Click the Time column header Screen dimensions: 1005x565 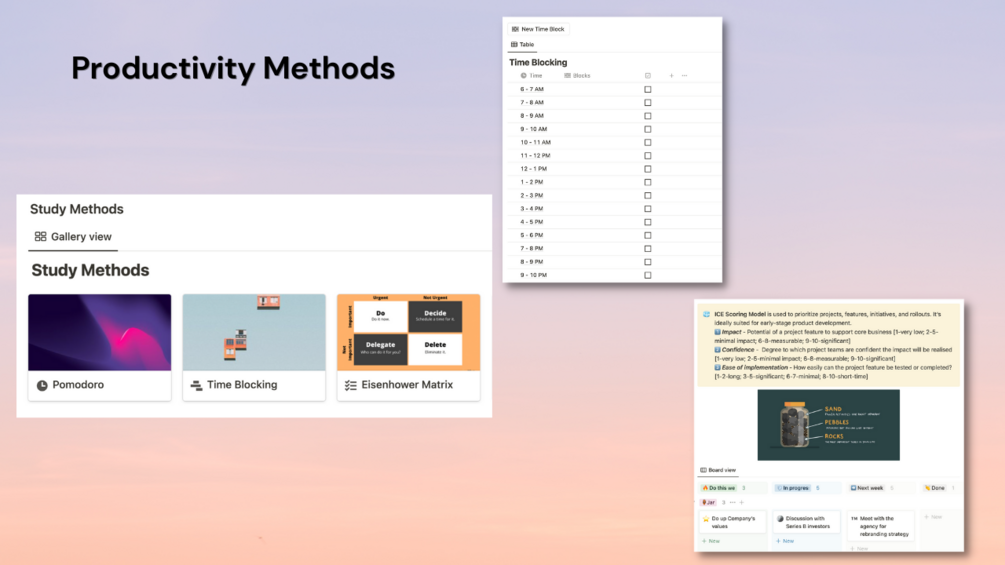[531, 76]
